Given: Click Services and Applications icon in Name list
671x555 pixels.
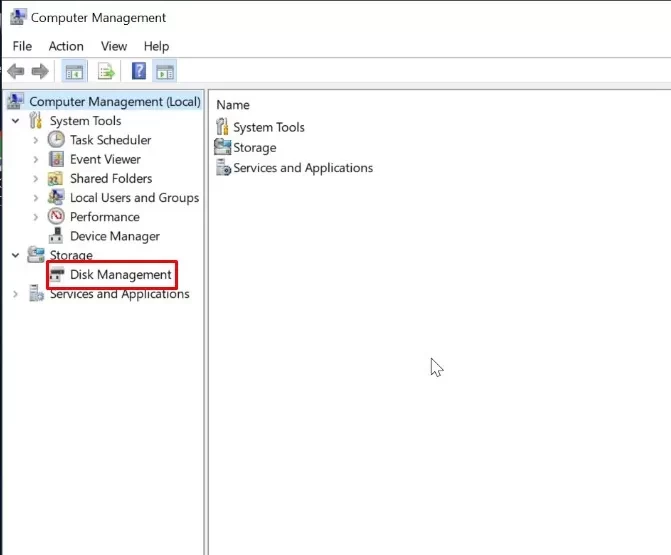Looking at the screenshot, I should pos(223,167).
